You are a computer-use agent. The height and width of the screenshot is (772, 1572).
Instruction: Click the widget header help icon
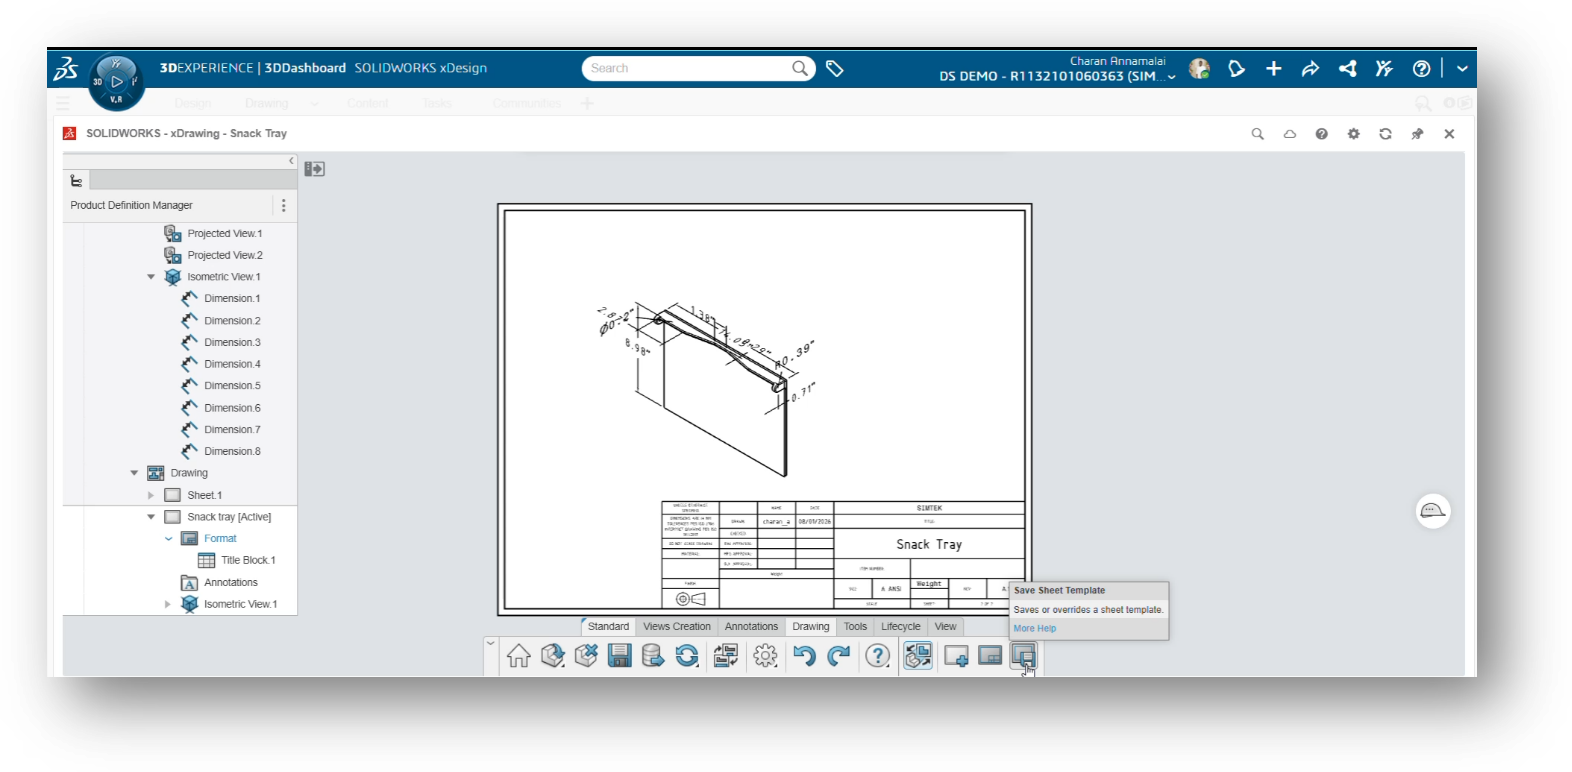pos(1321,134)
